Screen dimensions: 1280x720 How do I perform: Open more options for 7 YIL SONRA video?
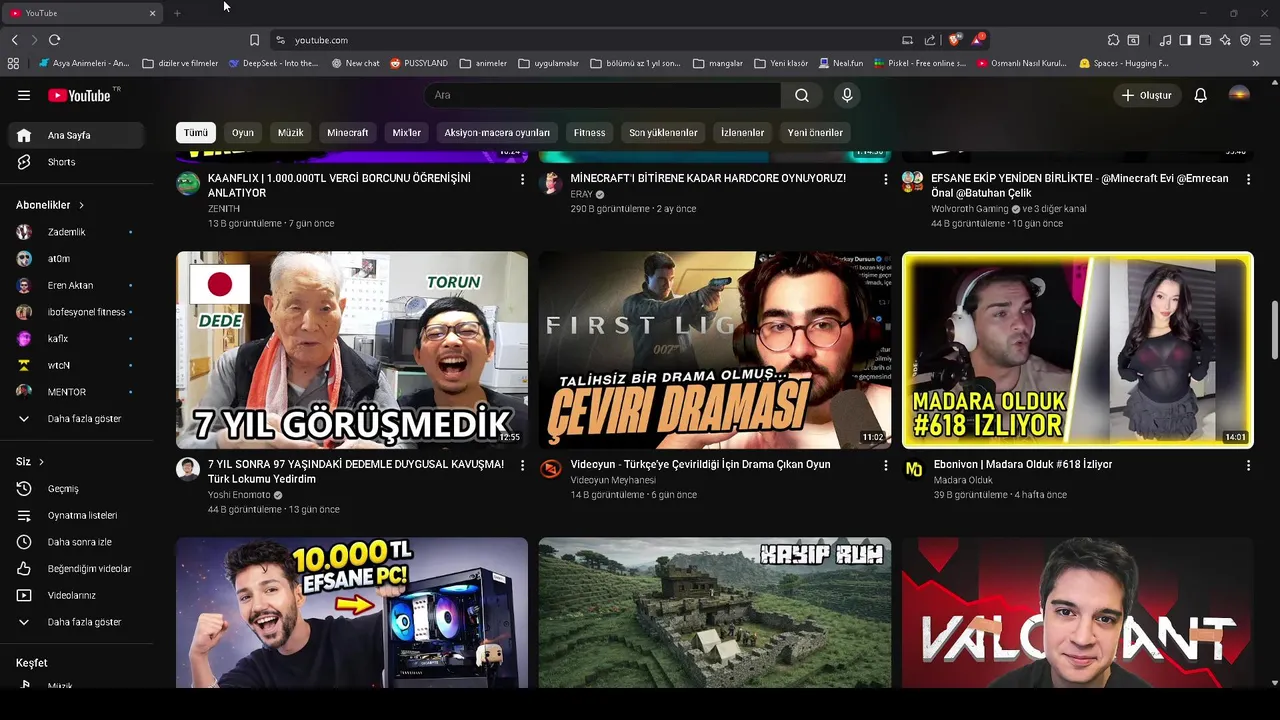click(522, 465)
